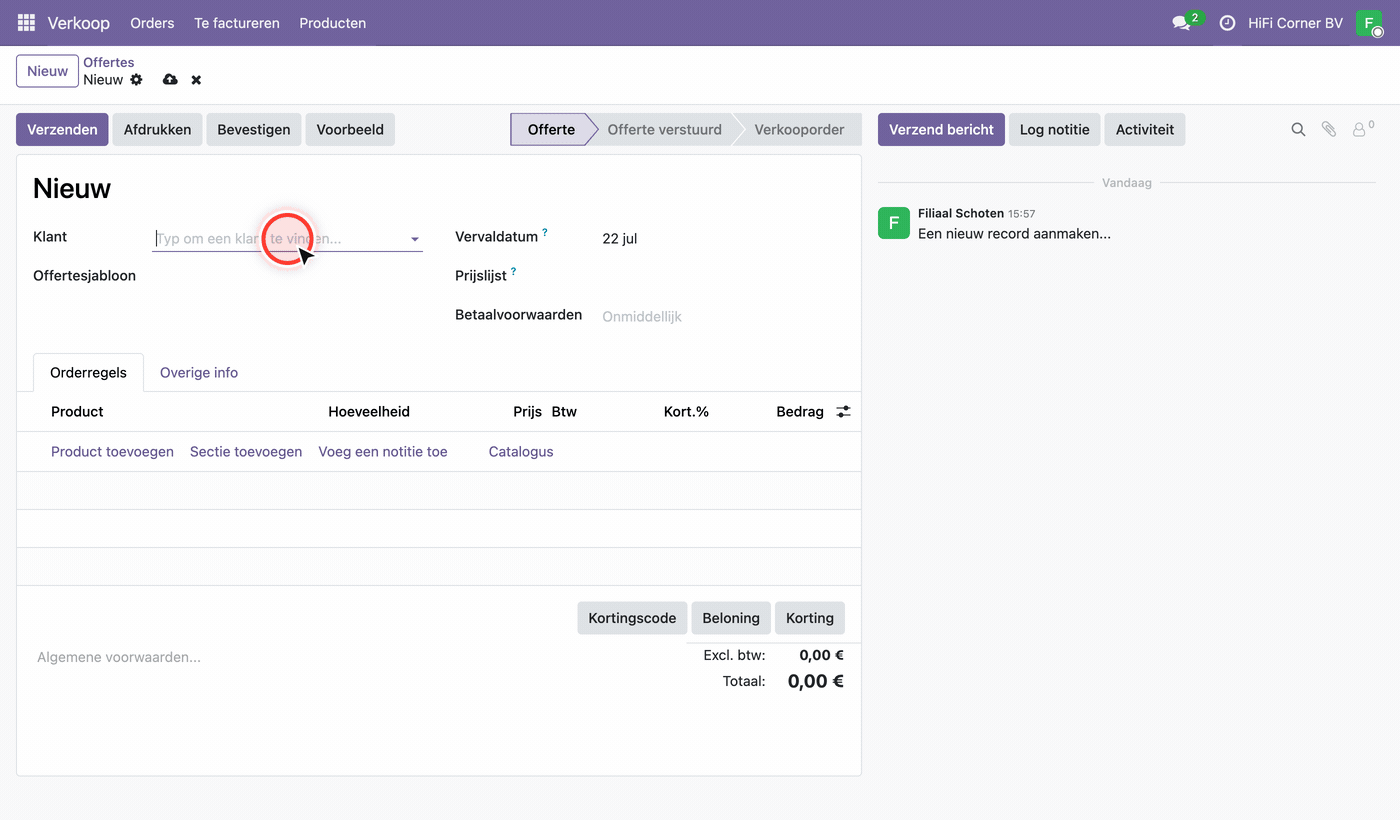Open column settings icon in order lines
The width and height of the screenshot is (1400, 820).
843,411
